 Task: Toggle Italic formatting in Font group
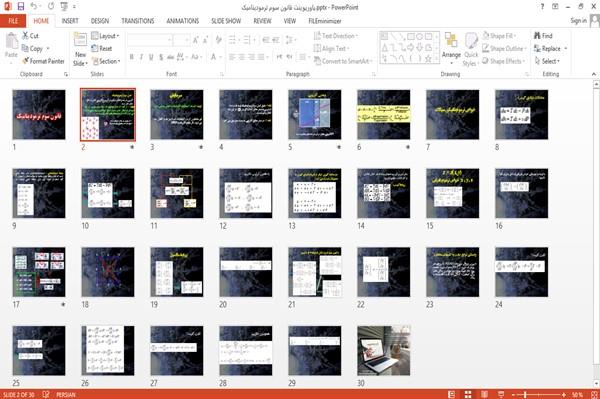click(141, 57)
